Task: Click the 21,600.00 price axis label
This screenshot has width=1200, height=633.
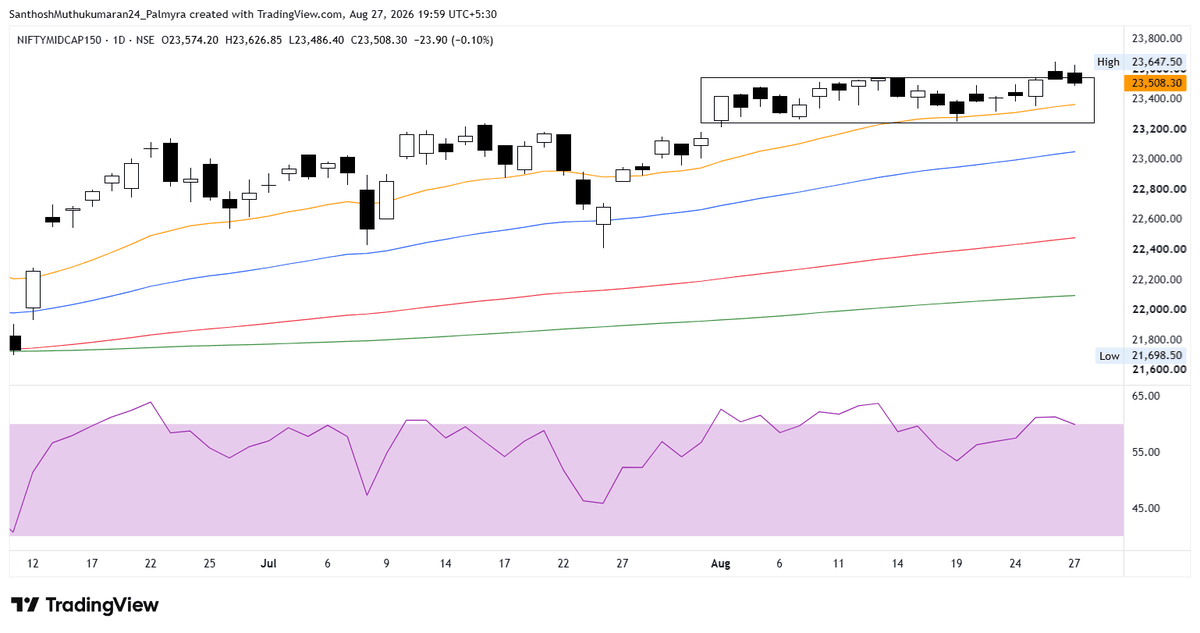Action: click(1158, 369)
